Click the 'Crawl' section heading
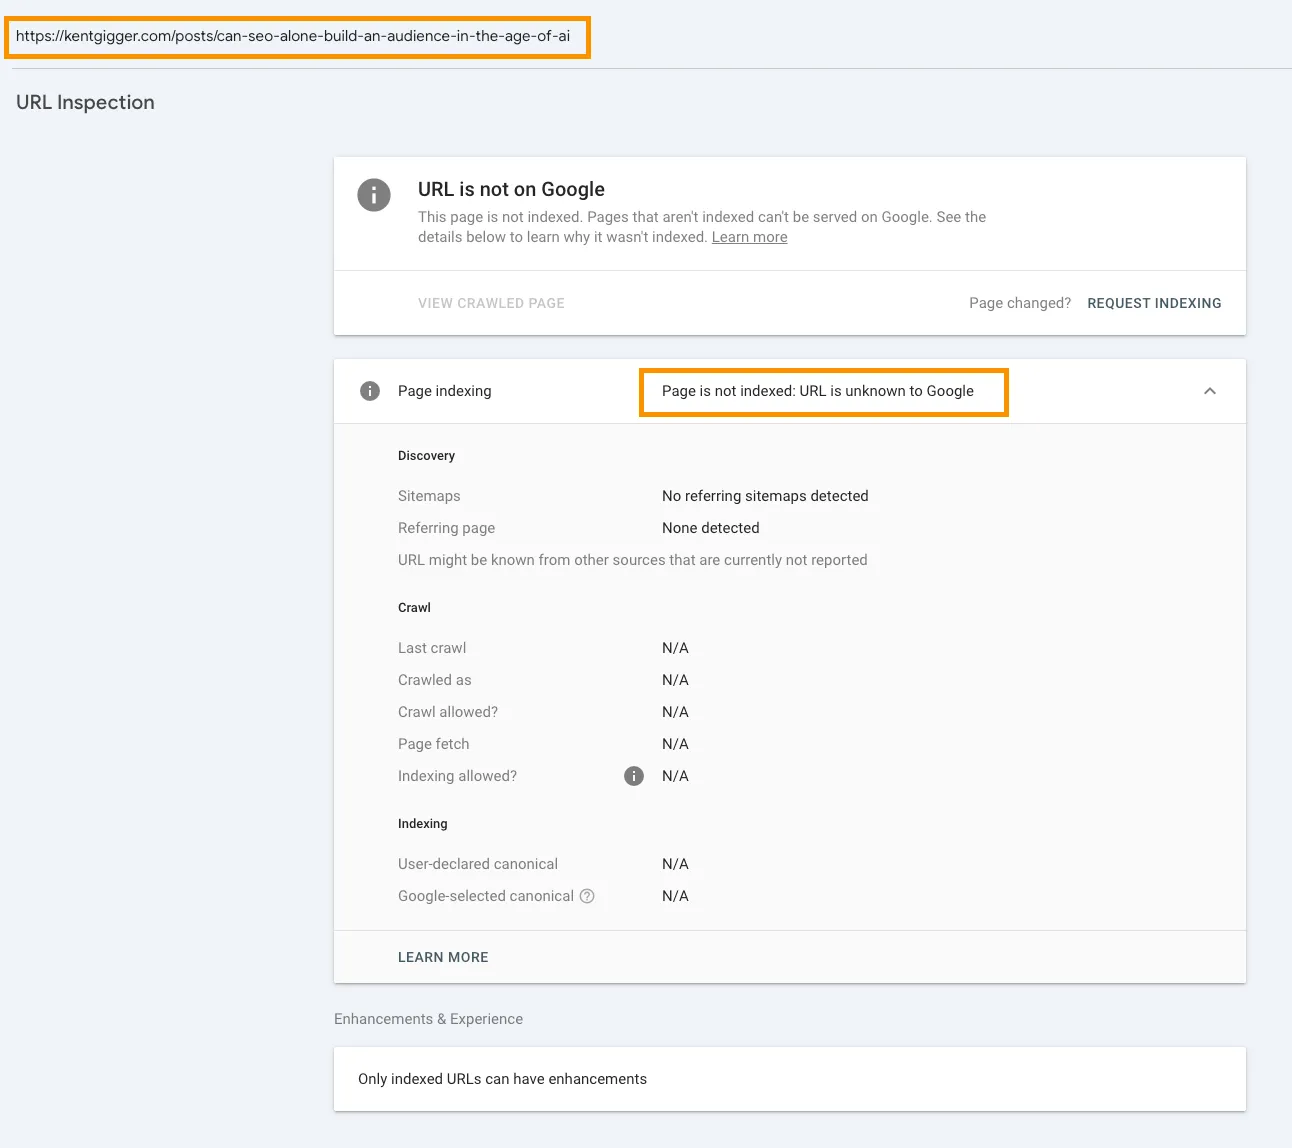 (x=414, y=608)
